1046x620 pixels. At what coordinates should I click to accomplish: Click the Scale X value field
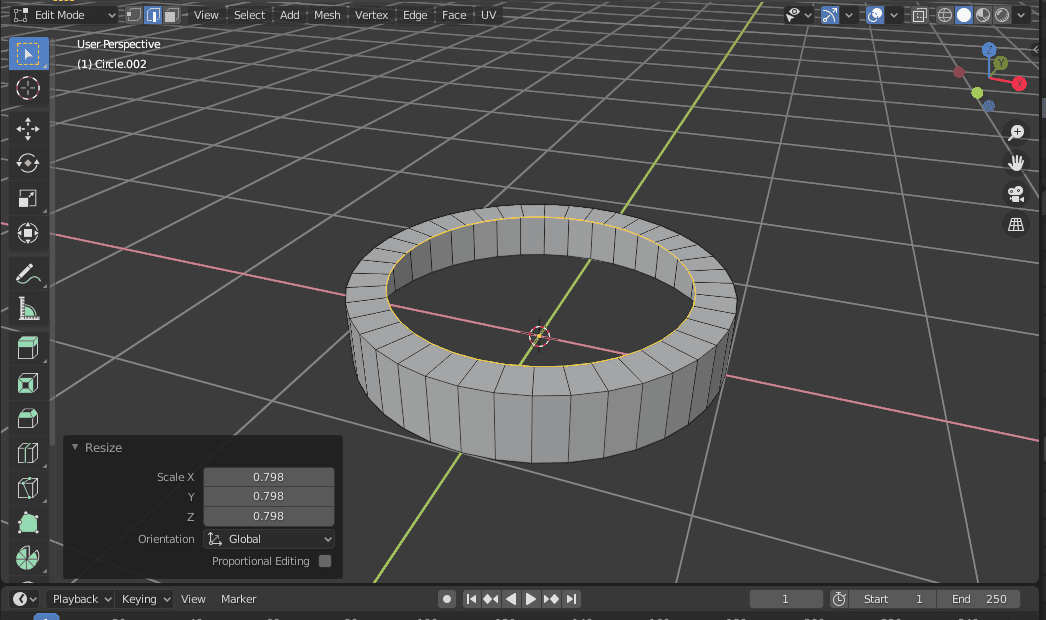point(268,476)
